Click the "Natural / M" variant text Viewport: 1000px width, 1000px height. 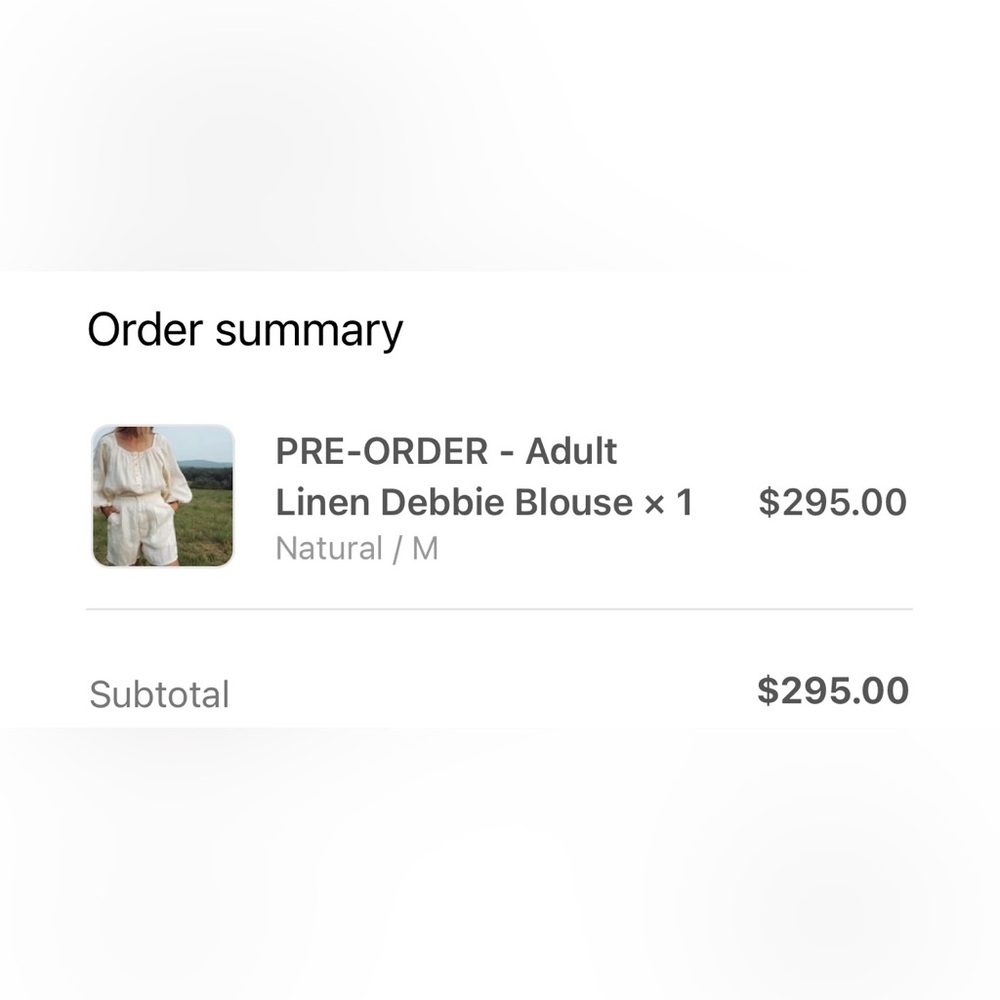click(x=356, y=549)
